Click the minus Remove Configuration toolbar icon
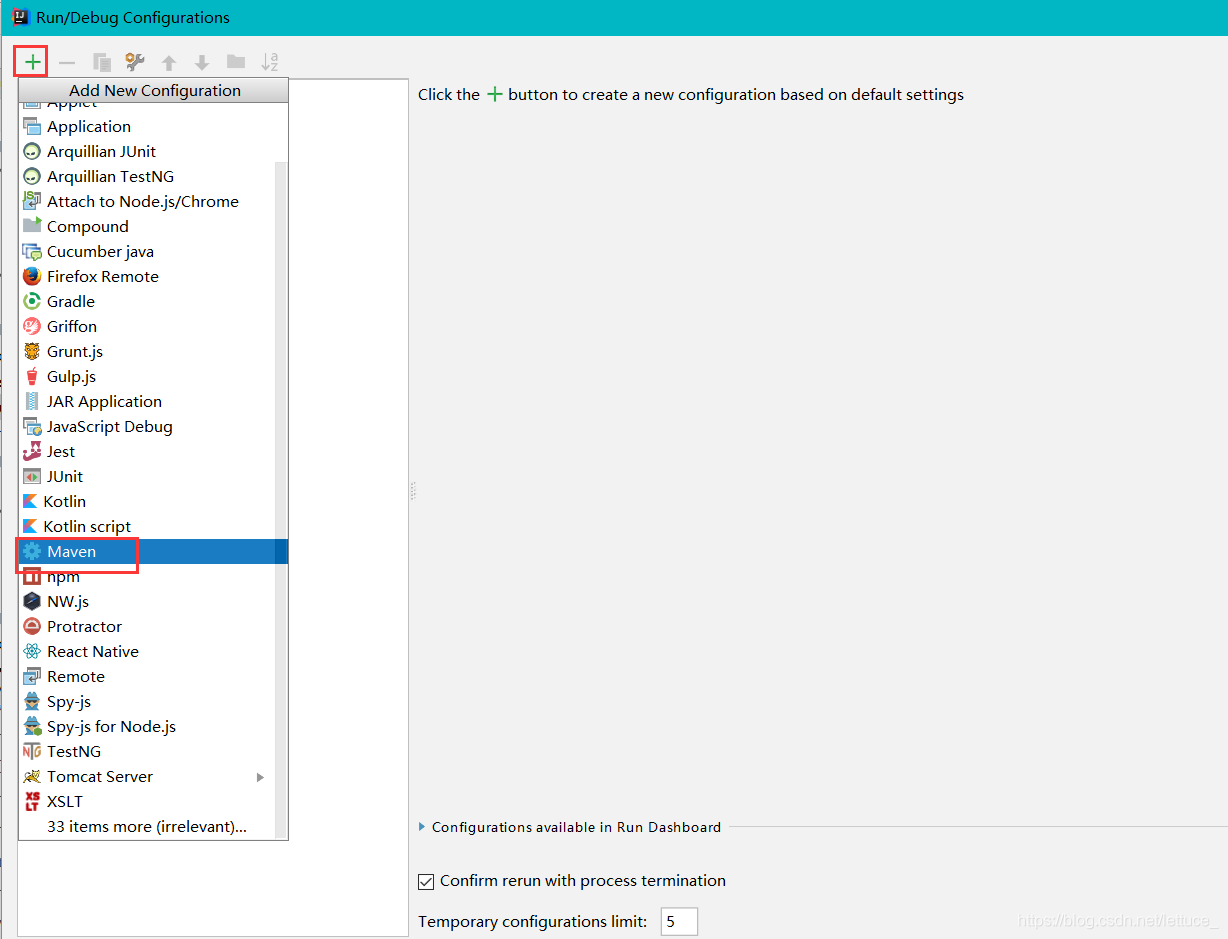 [x=67, y=62]
